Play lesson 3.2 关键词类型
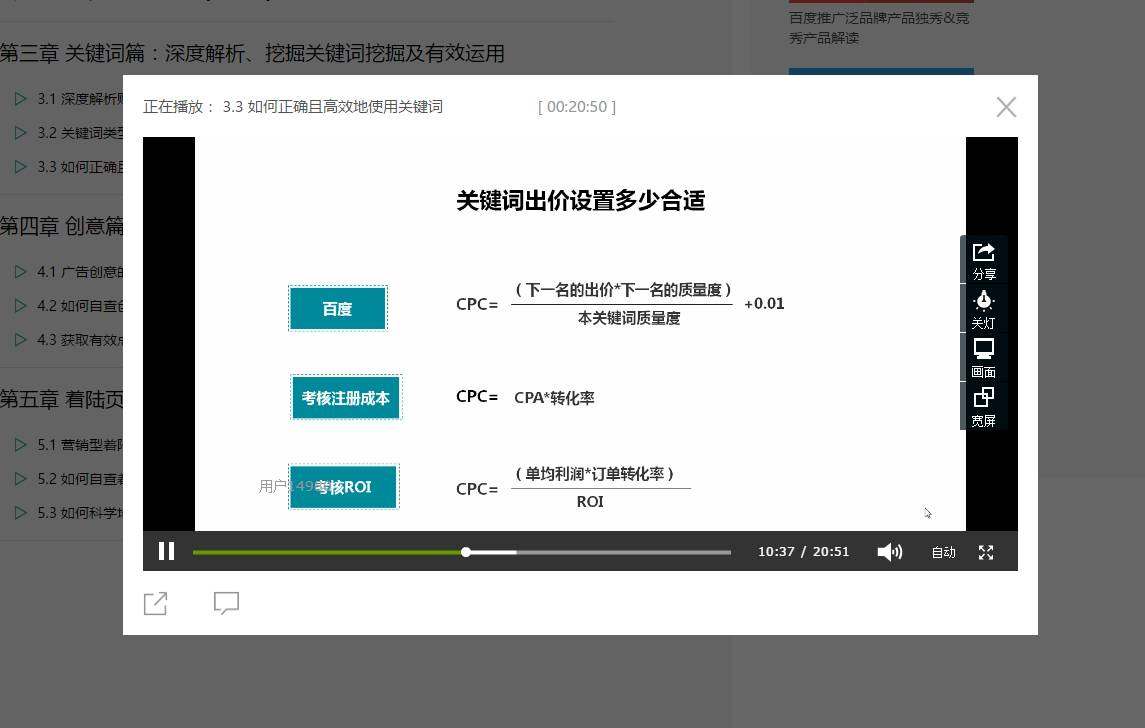Screen dimensions: 1145x728 click(x=80, y=133)
